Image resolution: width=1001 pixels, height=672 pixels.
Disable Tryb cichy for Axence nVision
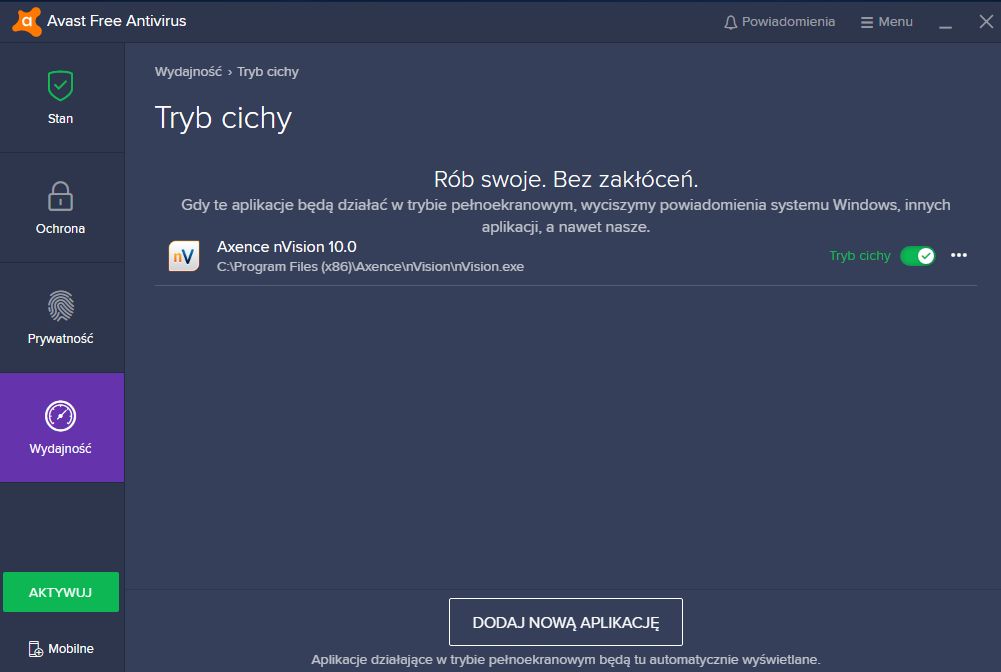click(917, 256)
